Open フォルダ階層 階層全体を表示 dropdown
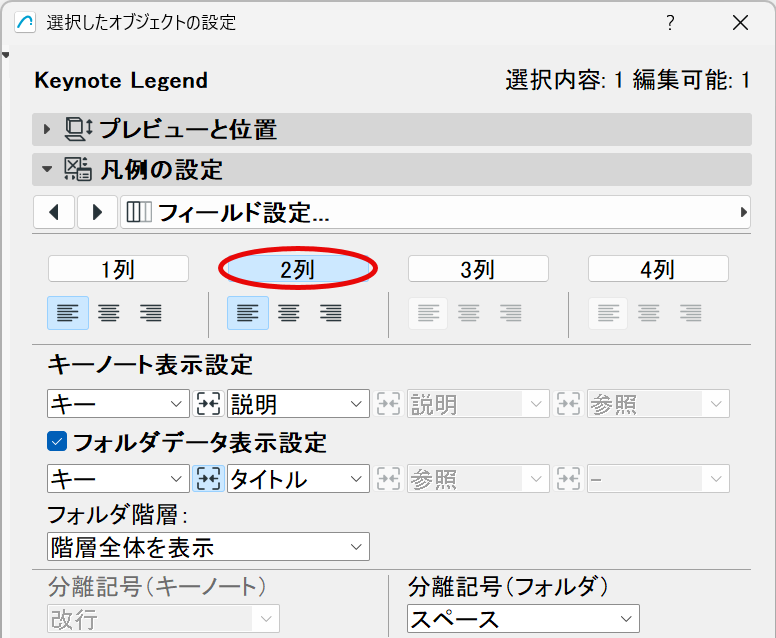 pyautogui.click(x=208, y=547)
